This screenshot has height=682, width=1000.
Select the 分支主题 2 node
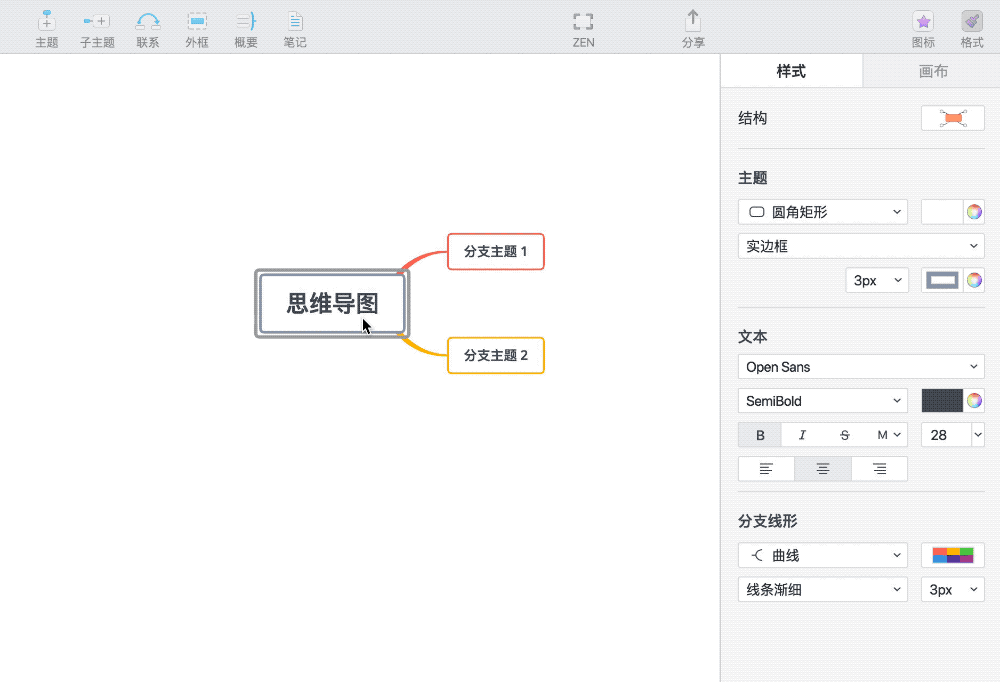point(496,355)
